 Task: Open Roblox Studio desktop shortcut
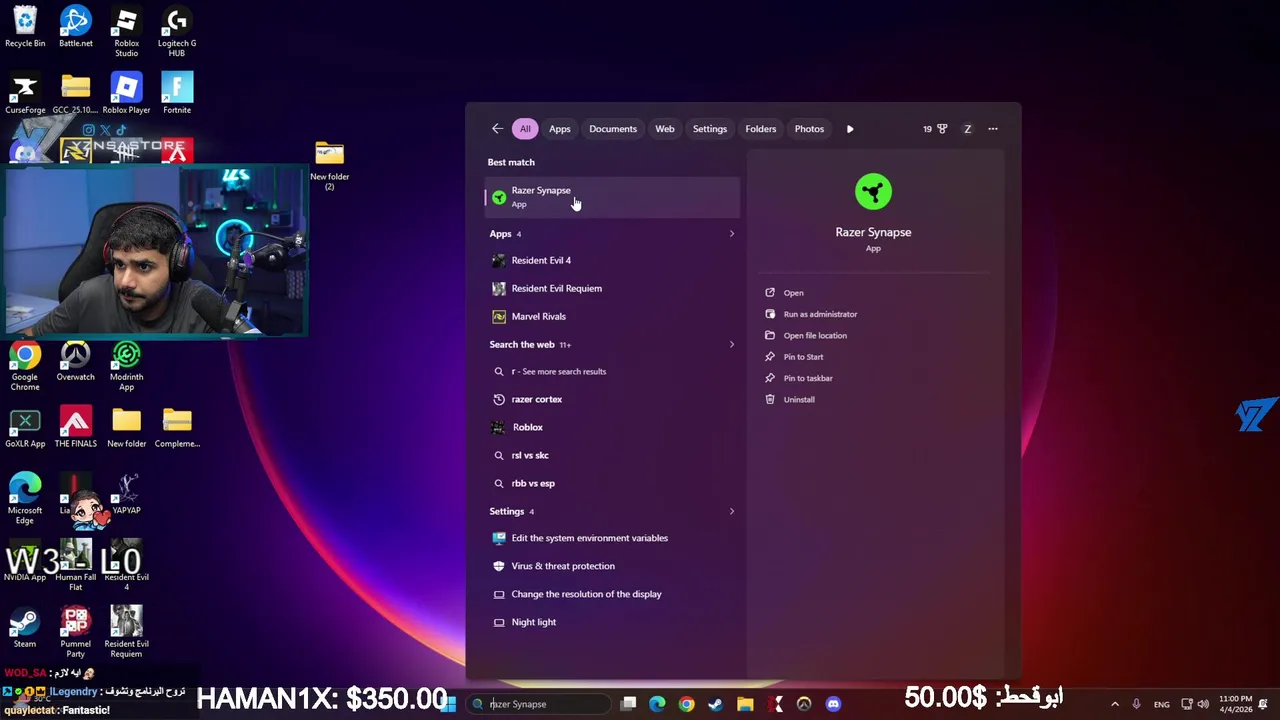coord(126,32)
